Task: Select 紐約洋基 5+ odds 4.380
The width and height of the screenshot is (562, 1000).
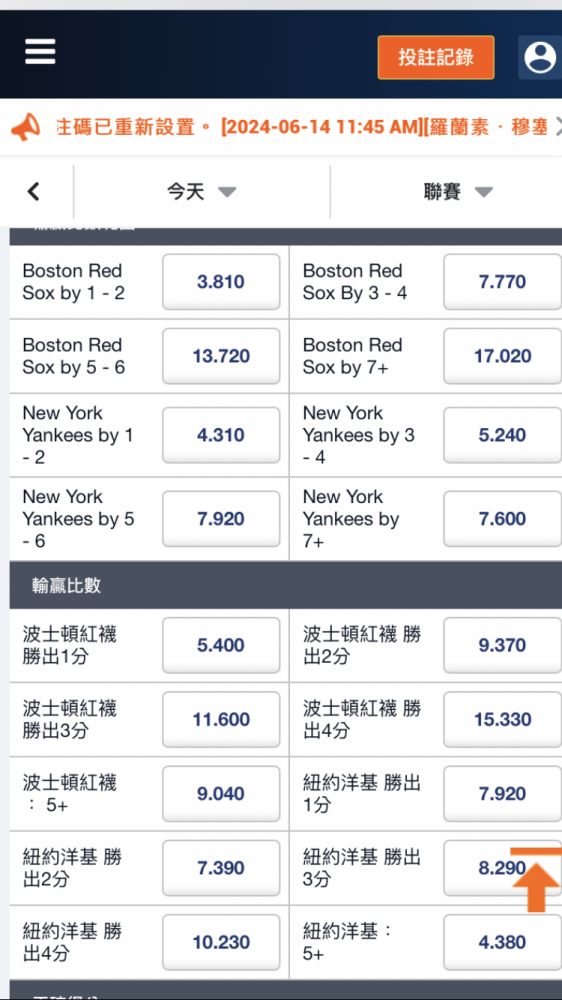Action: 503,942
